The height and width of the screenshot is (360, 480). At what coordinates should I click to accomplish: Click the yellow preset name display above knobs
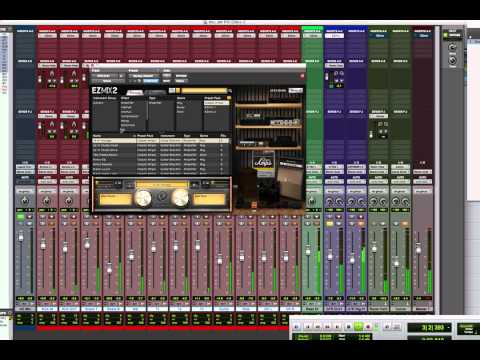[162, 184]
